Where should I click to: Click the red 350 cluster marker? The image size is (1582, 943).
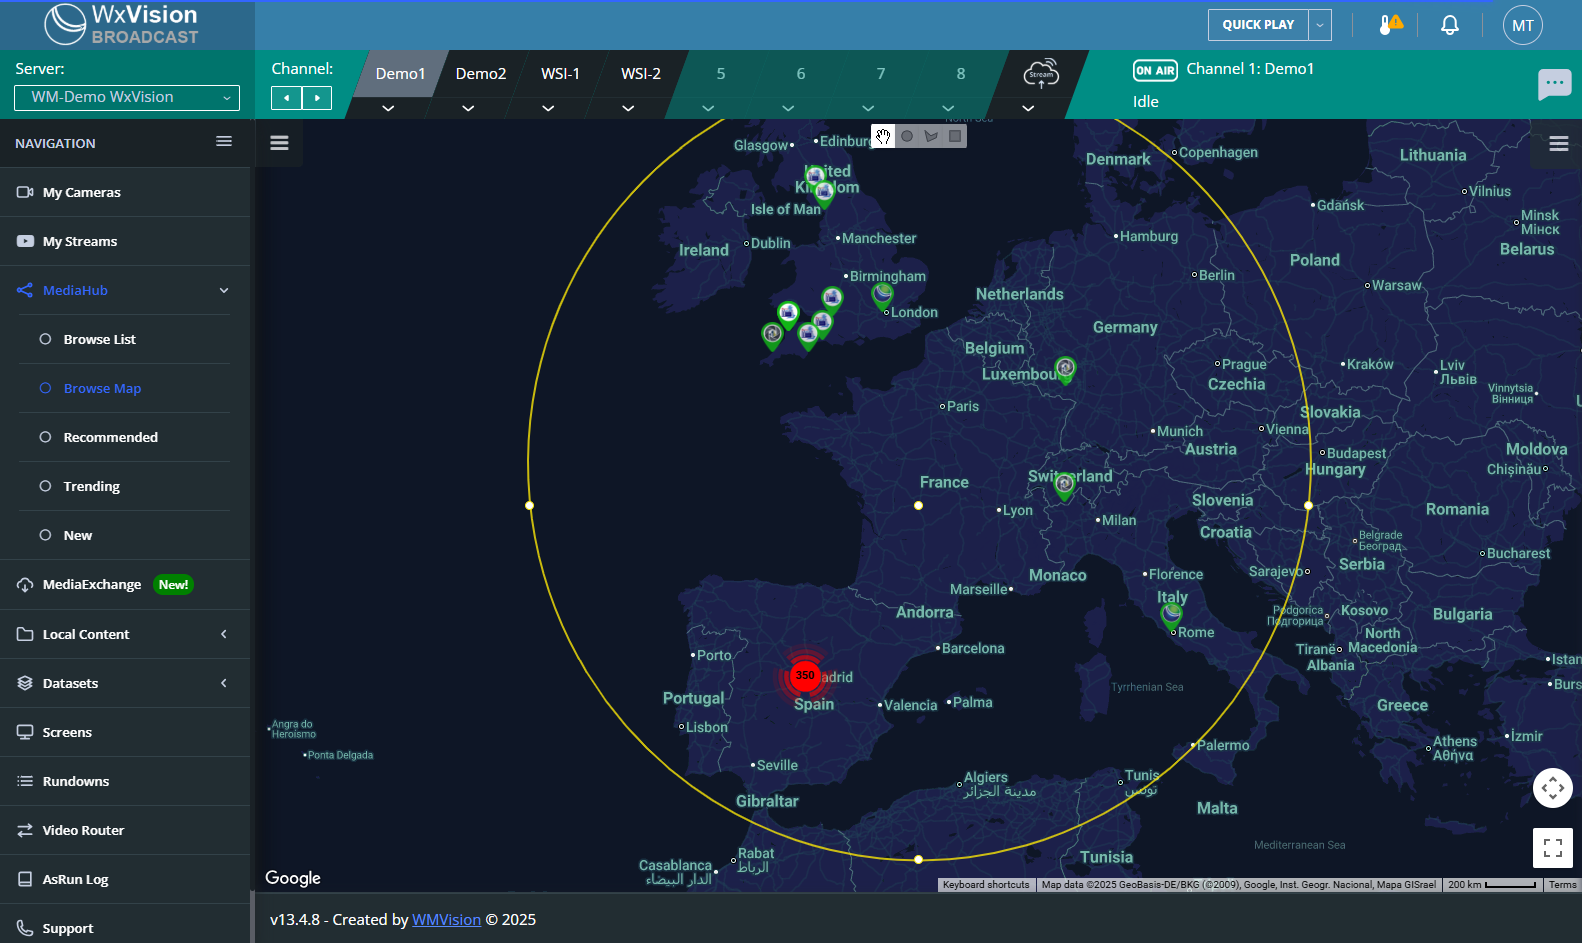pos(804,676)
